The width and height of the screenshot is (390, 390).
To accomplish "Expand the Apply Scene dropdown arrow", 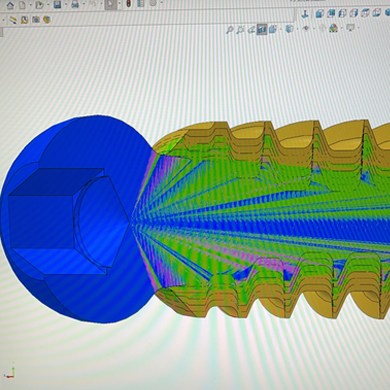I will [342, 28].
